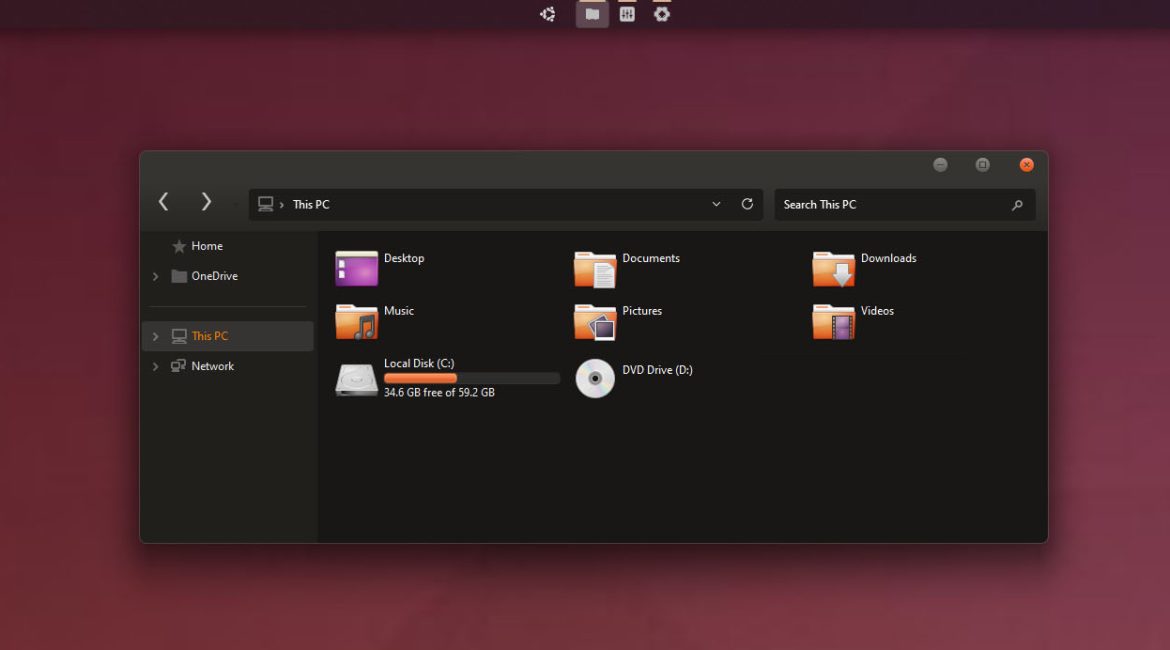The image size is (1170, 650).
Task: Click the Local Disk (C:) label
Action: (x=419, y=363)
